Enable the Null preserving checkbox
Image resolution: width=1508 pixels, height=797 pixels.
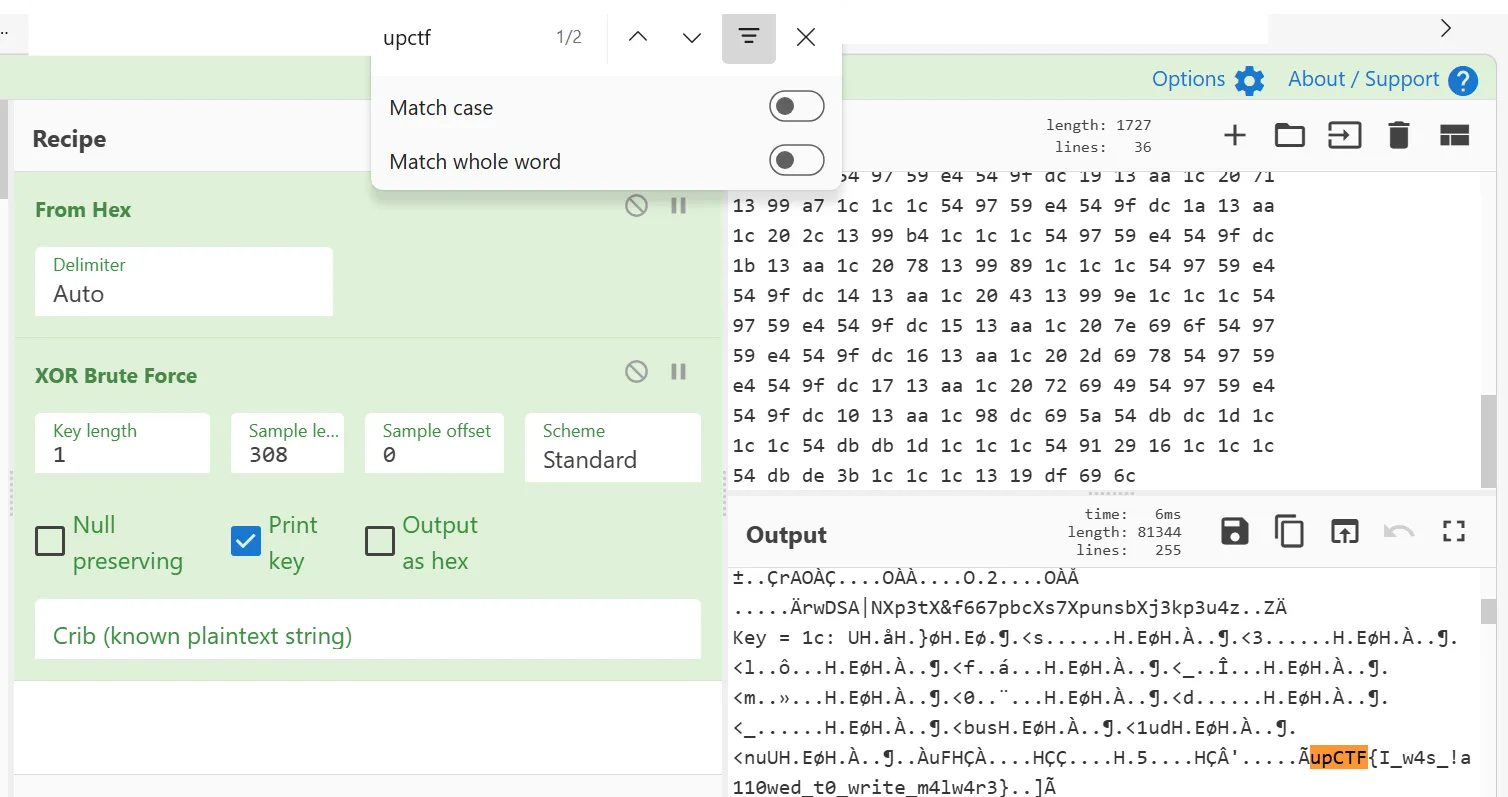[49, 540]
